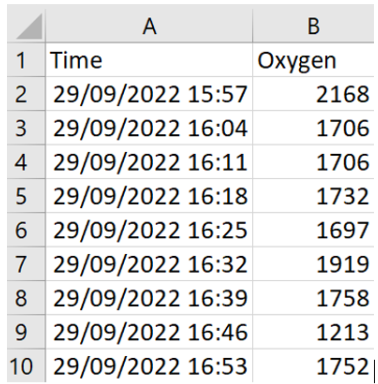This screenshot has width=378, height=384.
Task: Select cell '29/09/2022 15:57'
Action: pyautogui.click(x=149, y=94)
